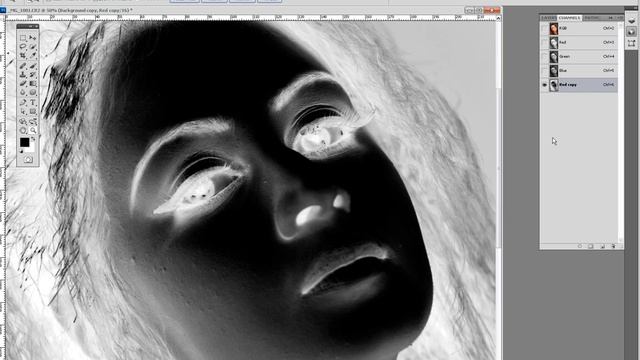640x360 pixels.
Task: Toggle Quick Mask mode button
Action: pos(28,160)
